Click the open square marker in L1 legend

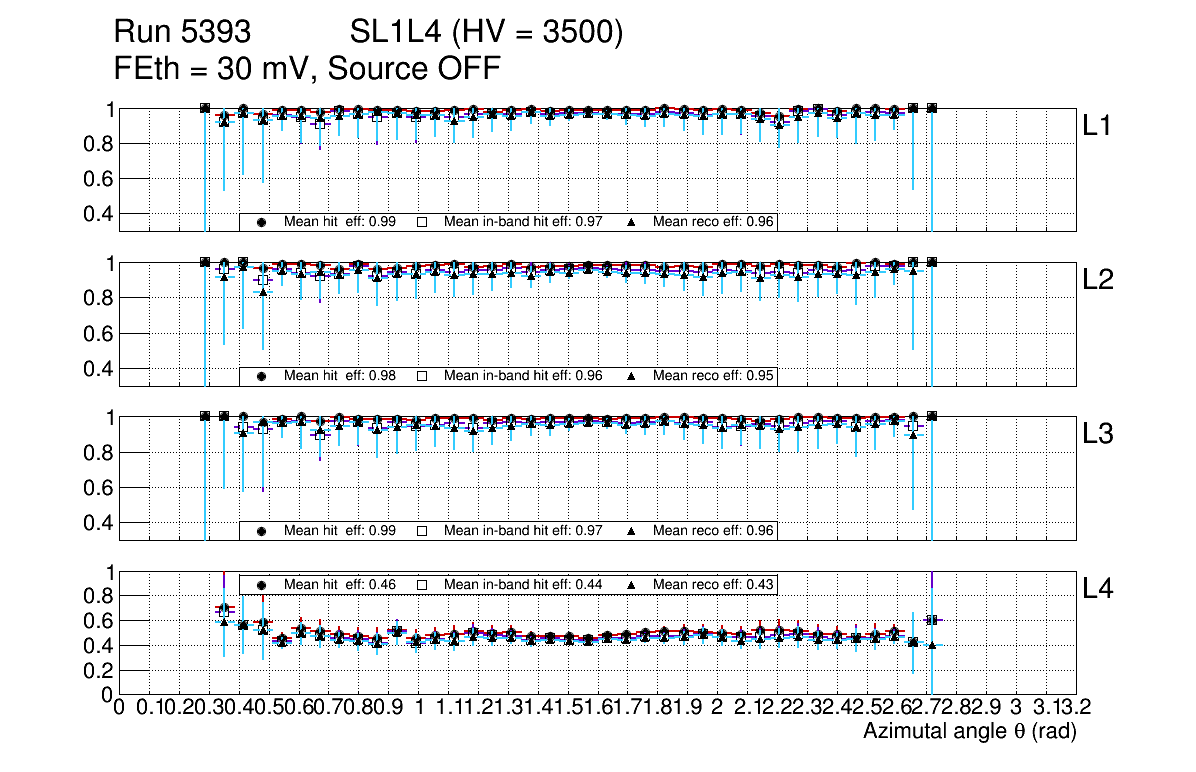click(422, 222)
